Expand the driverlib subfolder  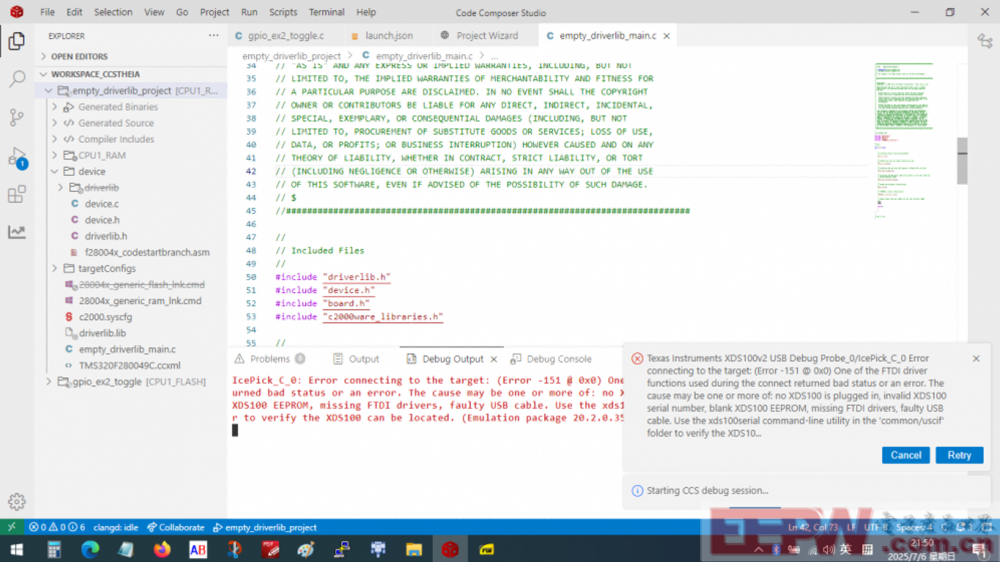tap(61, 188)
